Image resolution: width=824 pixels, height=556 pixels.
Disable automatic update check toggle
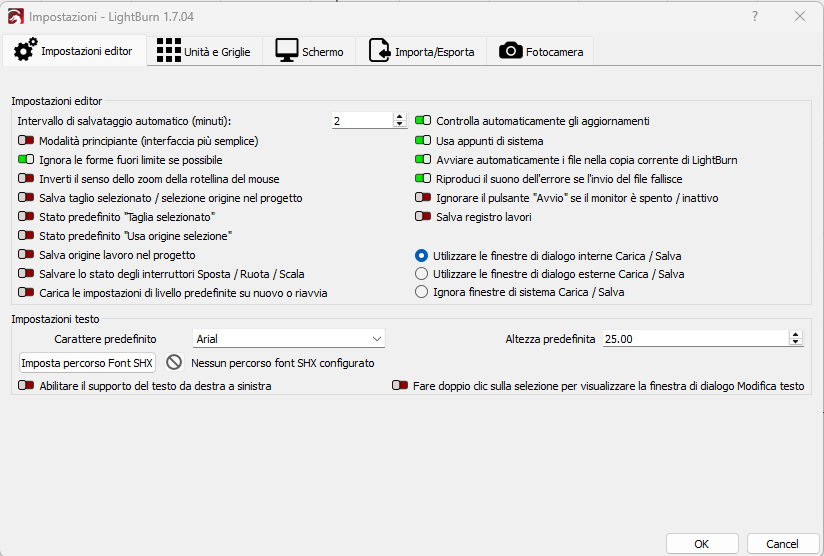tap(423, 121)
